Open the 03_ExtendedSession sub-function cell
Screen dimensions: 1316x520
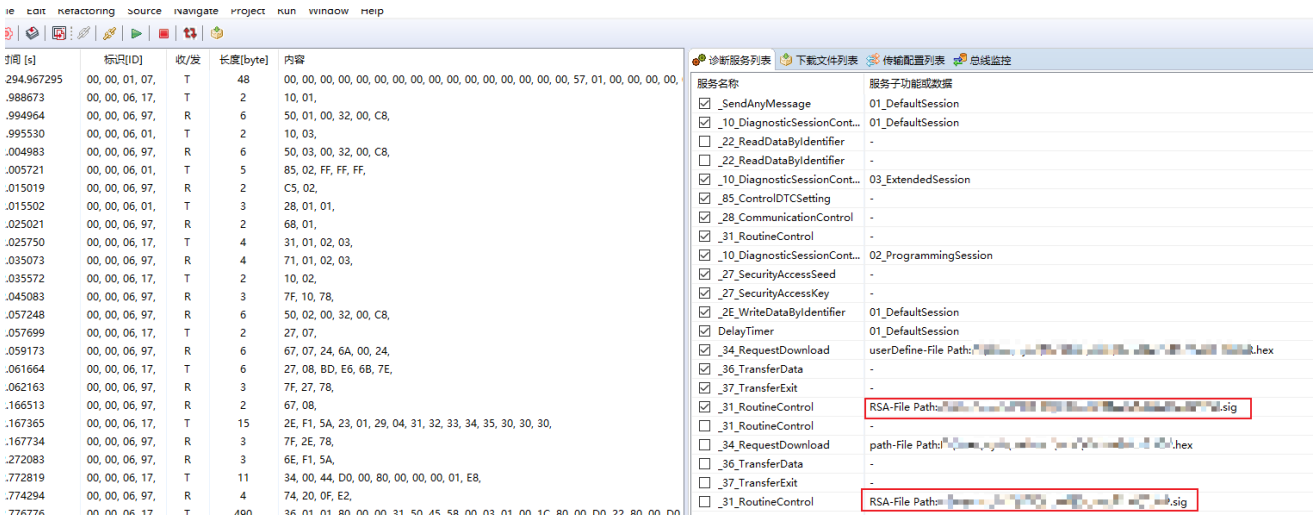919,180
